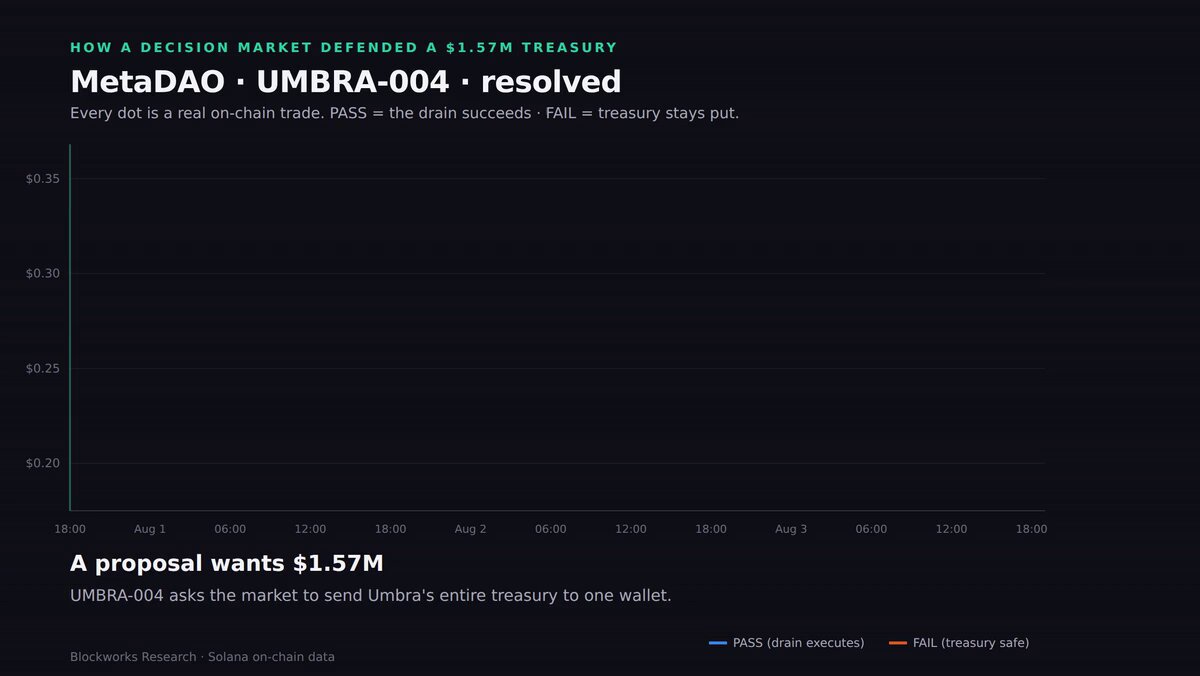Click the $0.25 y-axis label
This screenshot has height=676, width=1200.
(x=43, y=369)
